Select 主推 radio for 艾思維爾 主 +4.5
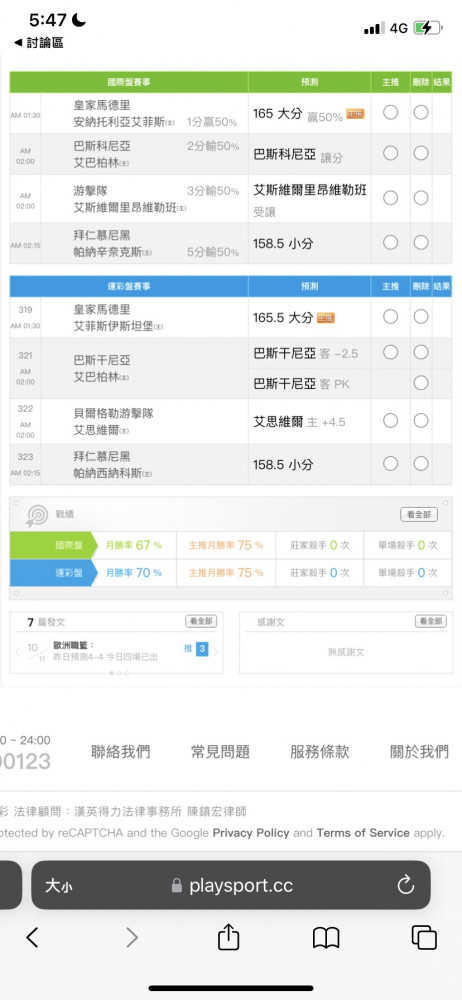 pos(391,421)
